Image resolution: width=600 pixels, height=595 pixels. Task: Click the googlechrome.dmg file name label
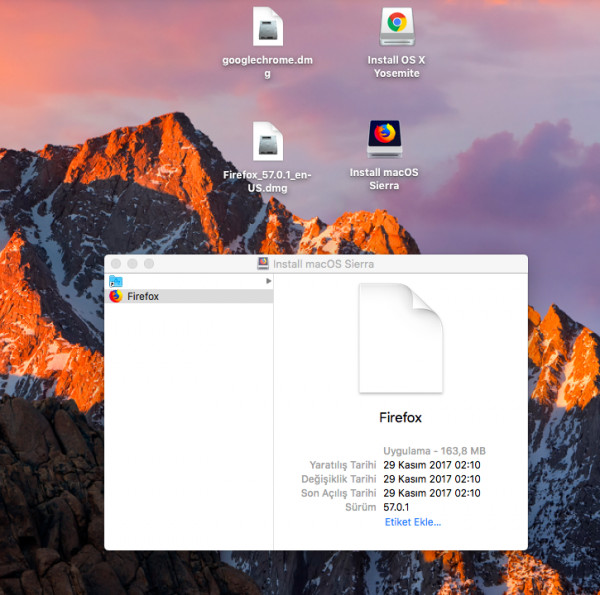click(267, 67)
